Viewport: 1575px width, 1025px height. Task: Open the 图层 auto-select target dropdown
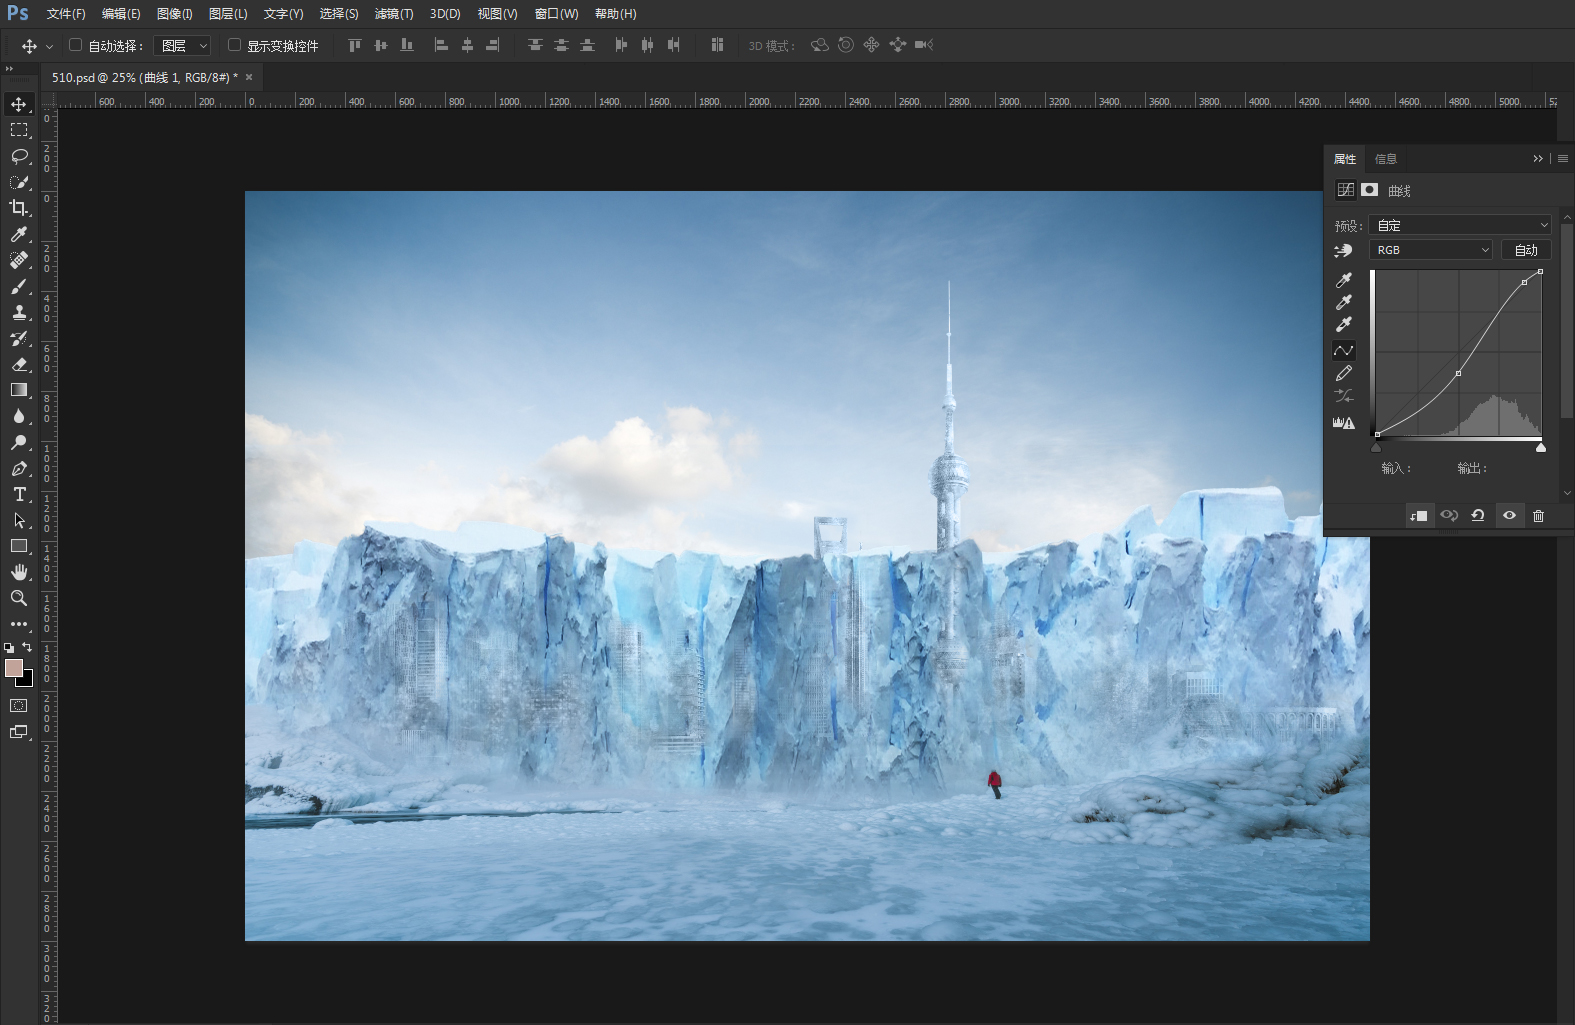(x=182, y=46)
